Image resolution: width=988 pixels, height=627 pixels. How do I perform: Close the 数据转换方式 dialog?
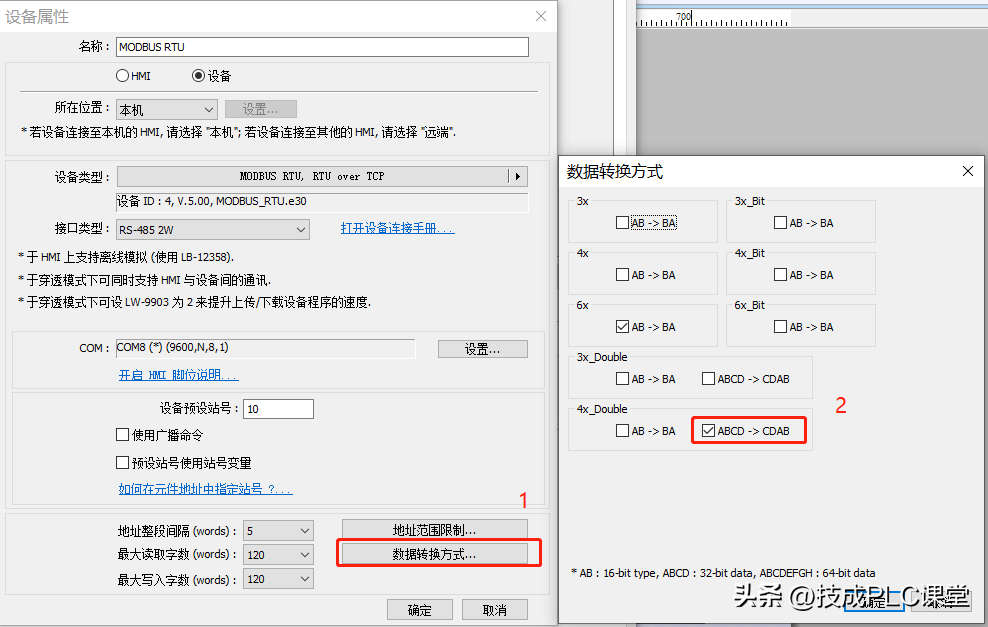point(967,171)
